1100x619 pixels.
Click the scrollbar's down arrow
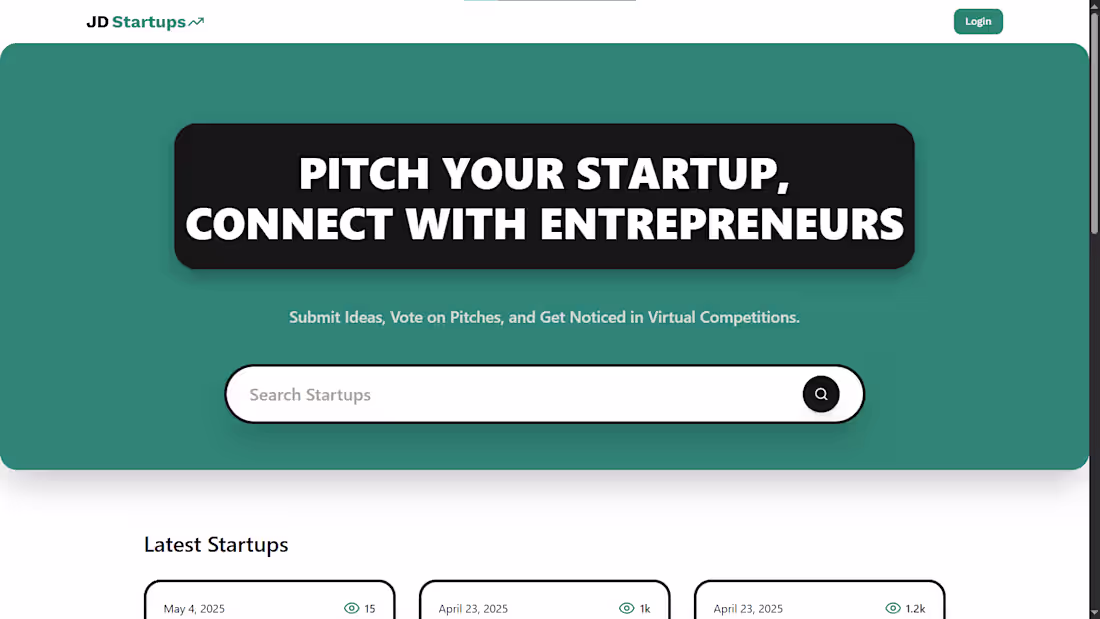[1094, 613]
